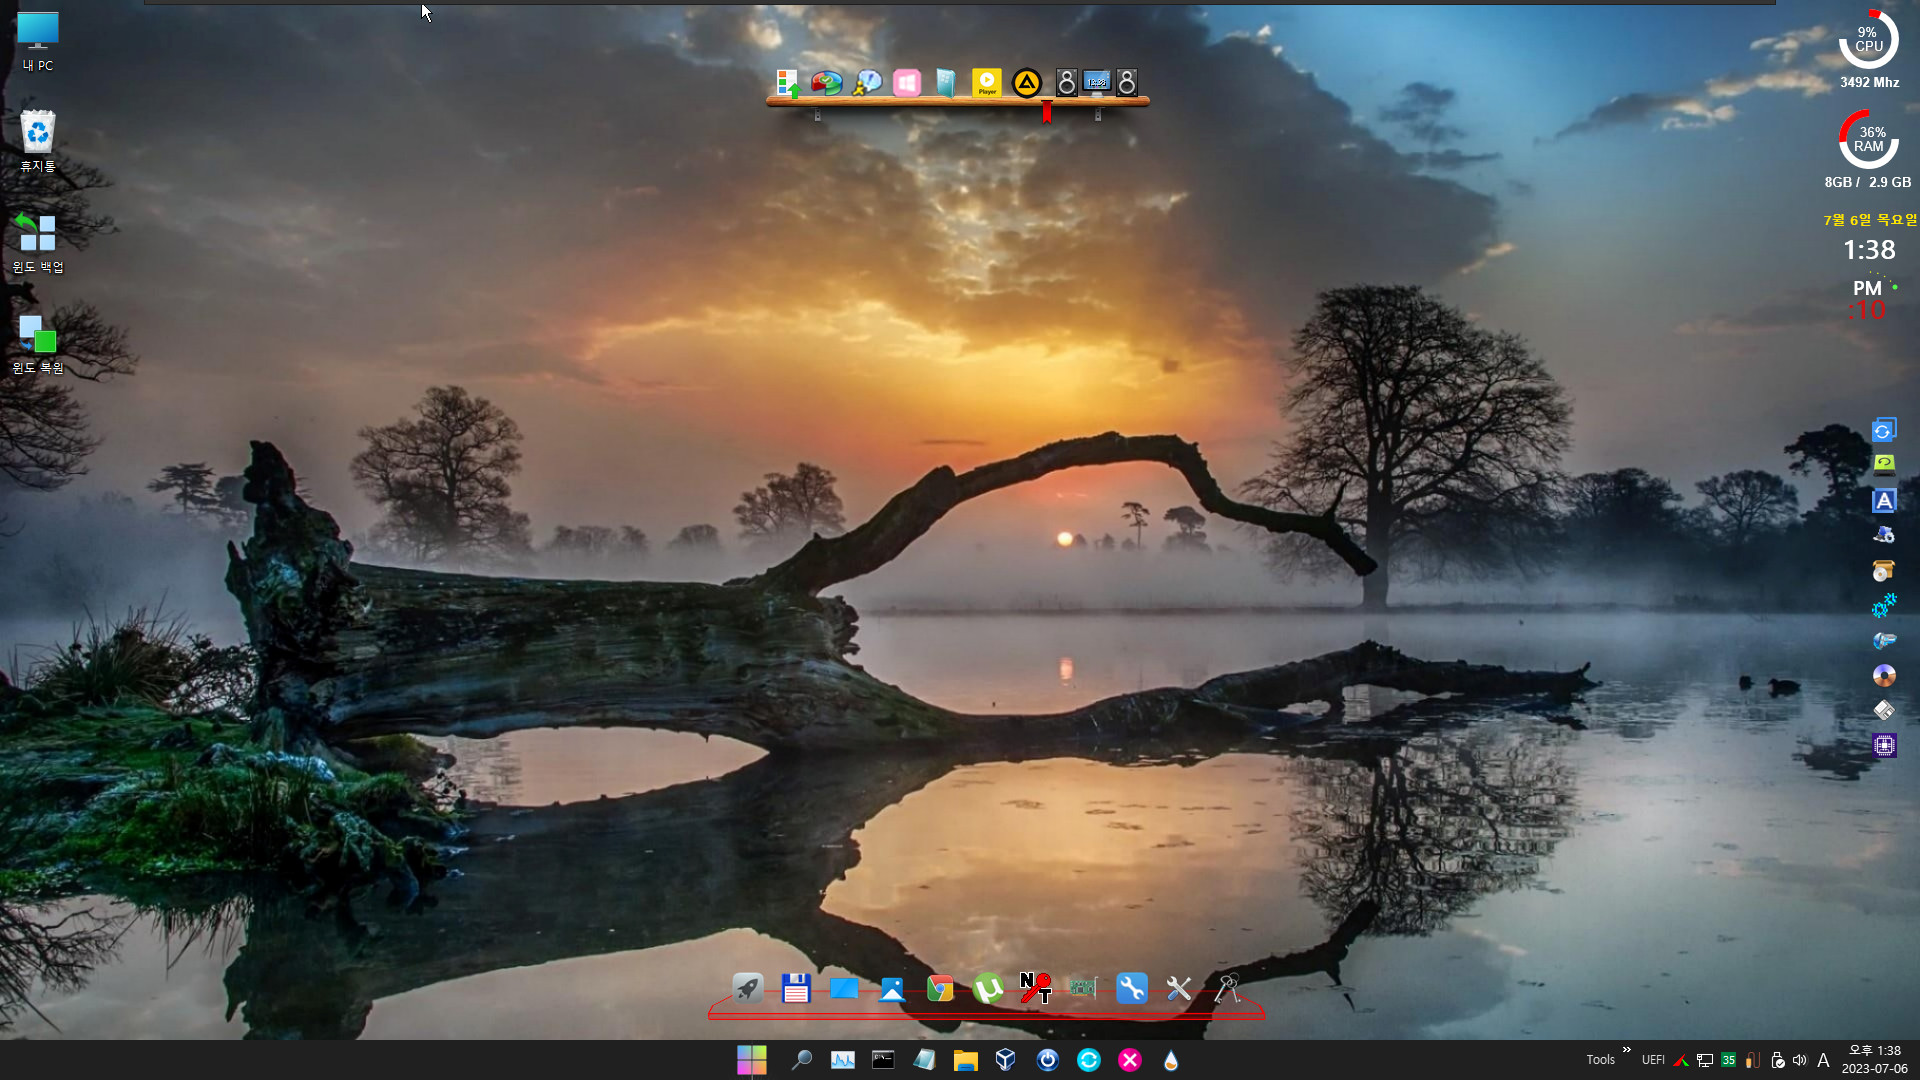Open the Start menu colorful Windows button
Image resolution: width=1920 pixels, height=1080 pixels.
(751, 1060)
